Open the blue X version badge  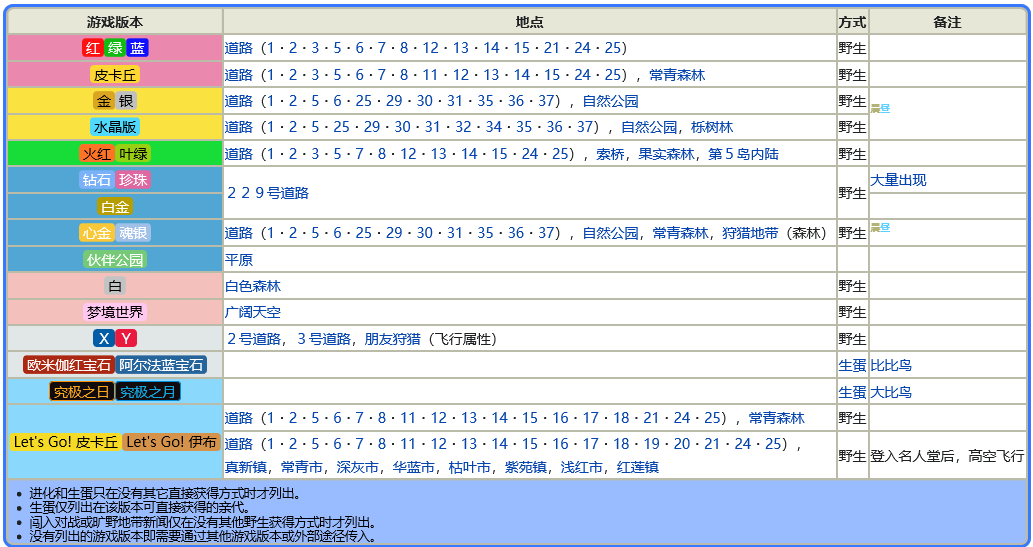pos(104,339)
